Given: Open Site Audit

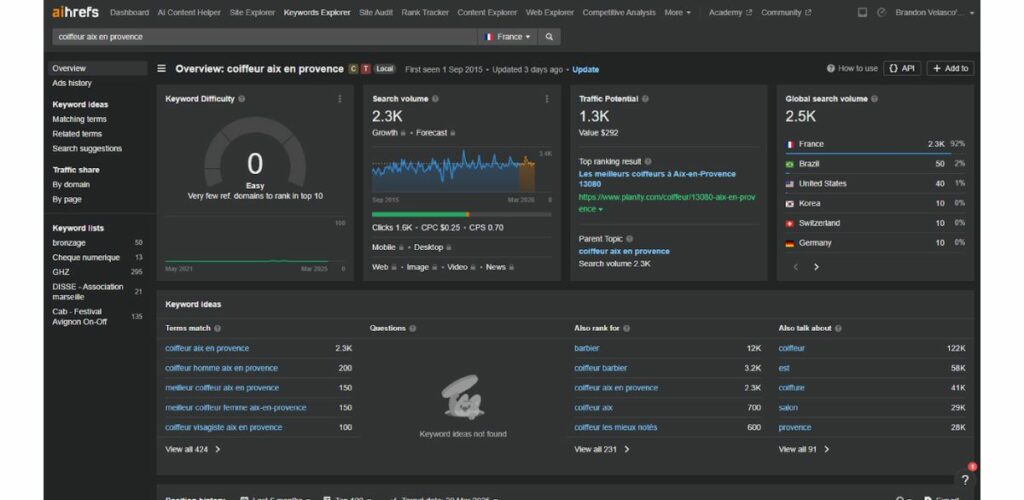Looking at the screenshot, I should coord(376,12).
